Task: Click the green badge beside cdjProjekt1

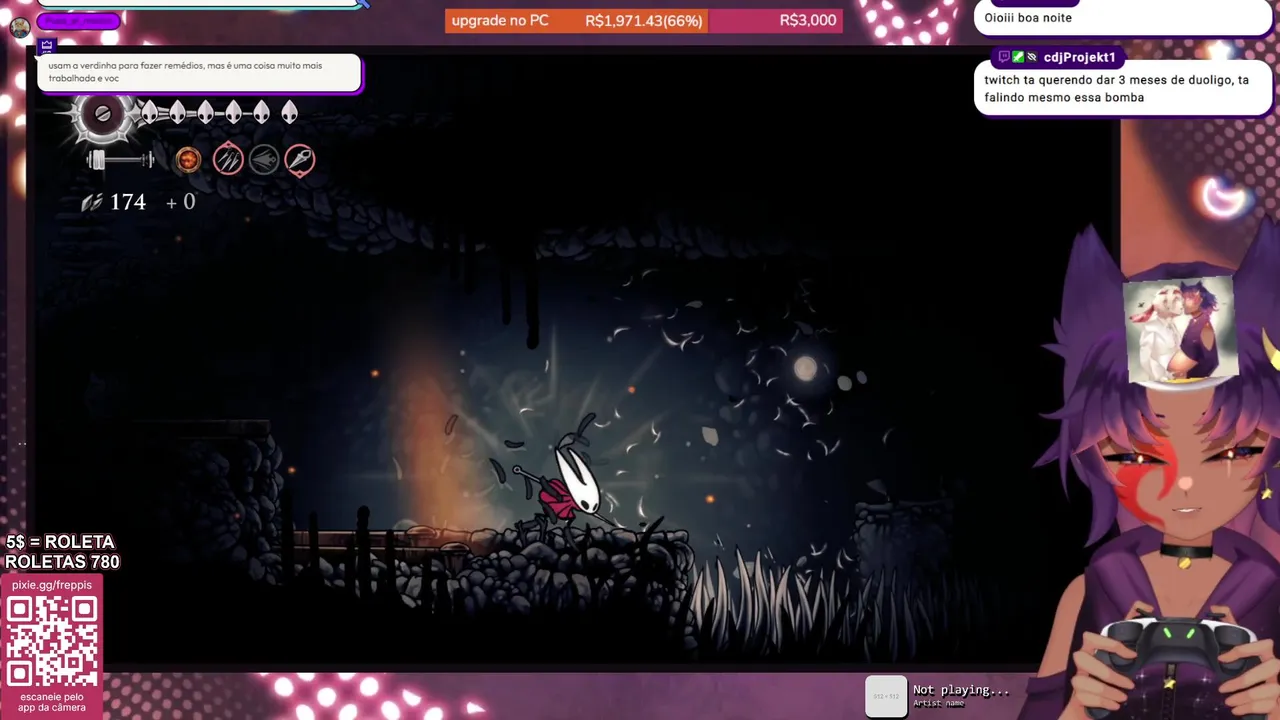Action: pyautogui.click(x=1018, y=57)
